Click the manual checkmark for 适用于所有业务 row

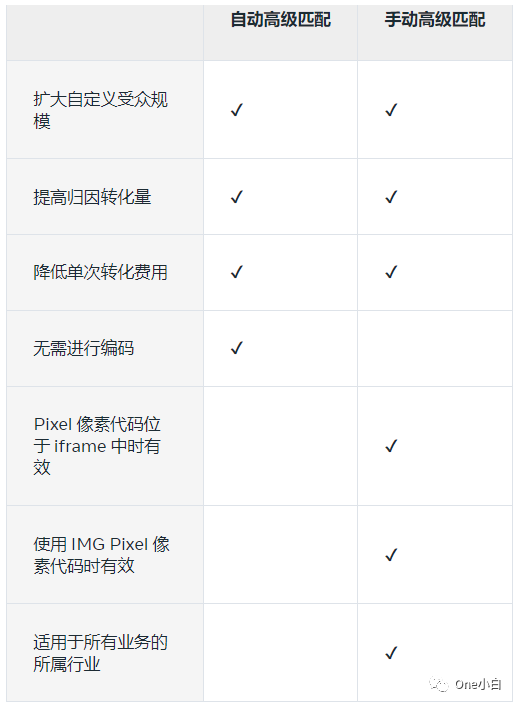391,652
